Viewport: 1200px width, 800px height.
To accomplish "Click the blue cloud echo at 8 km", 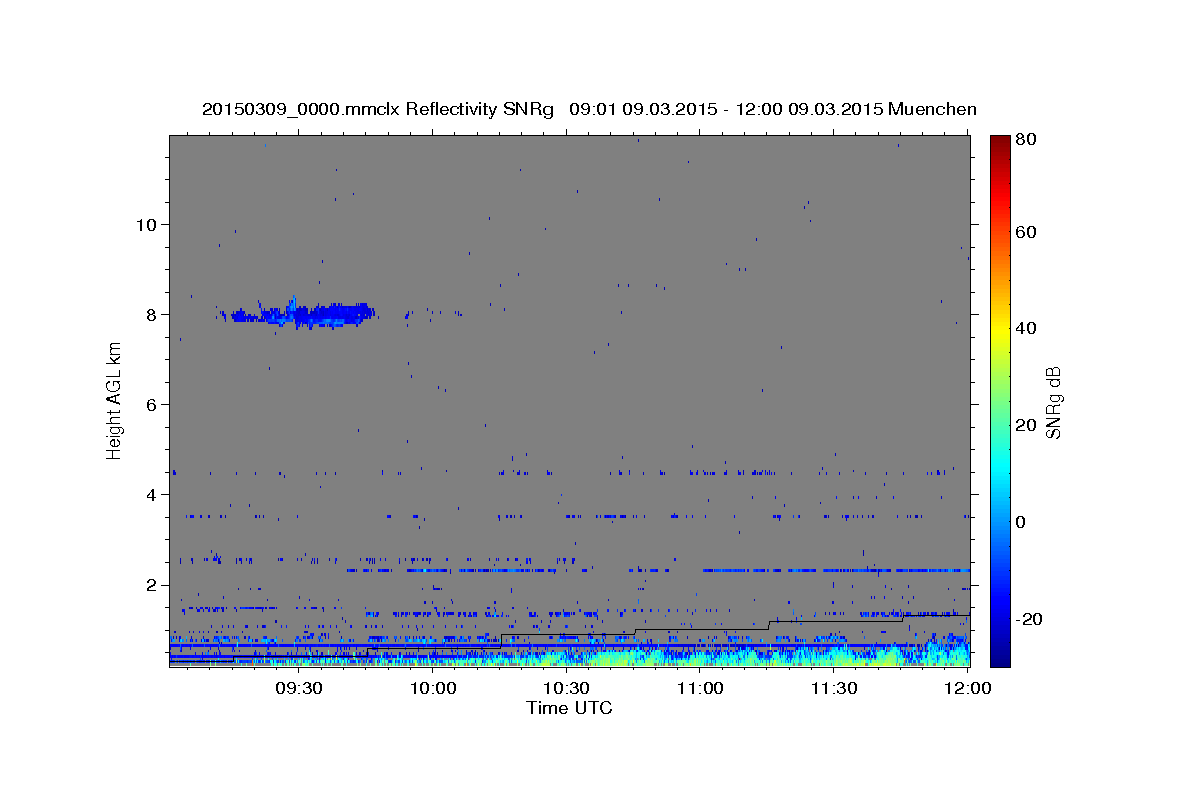I will (x=303, y=315).
